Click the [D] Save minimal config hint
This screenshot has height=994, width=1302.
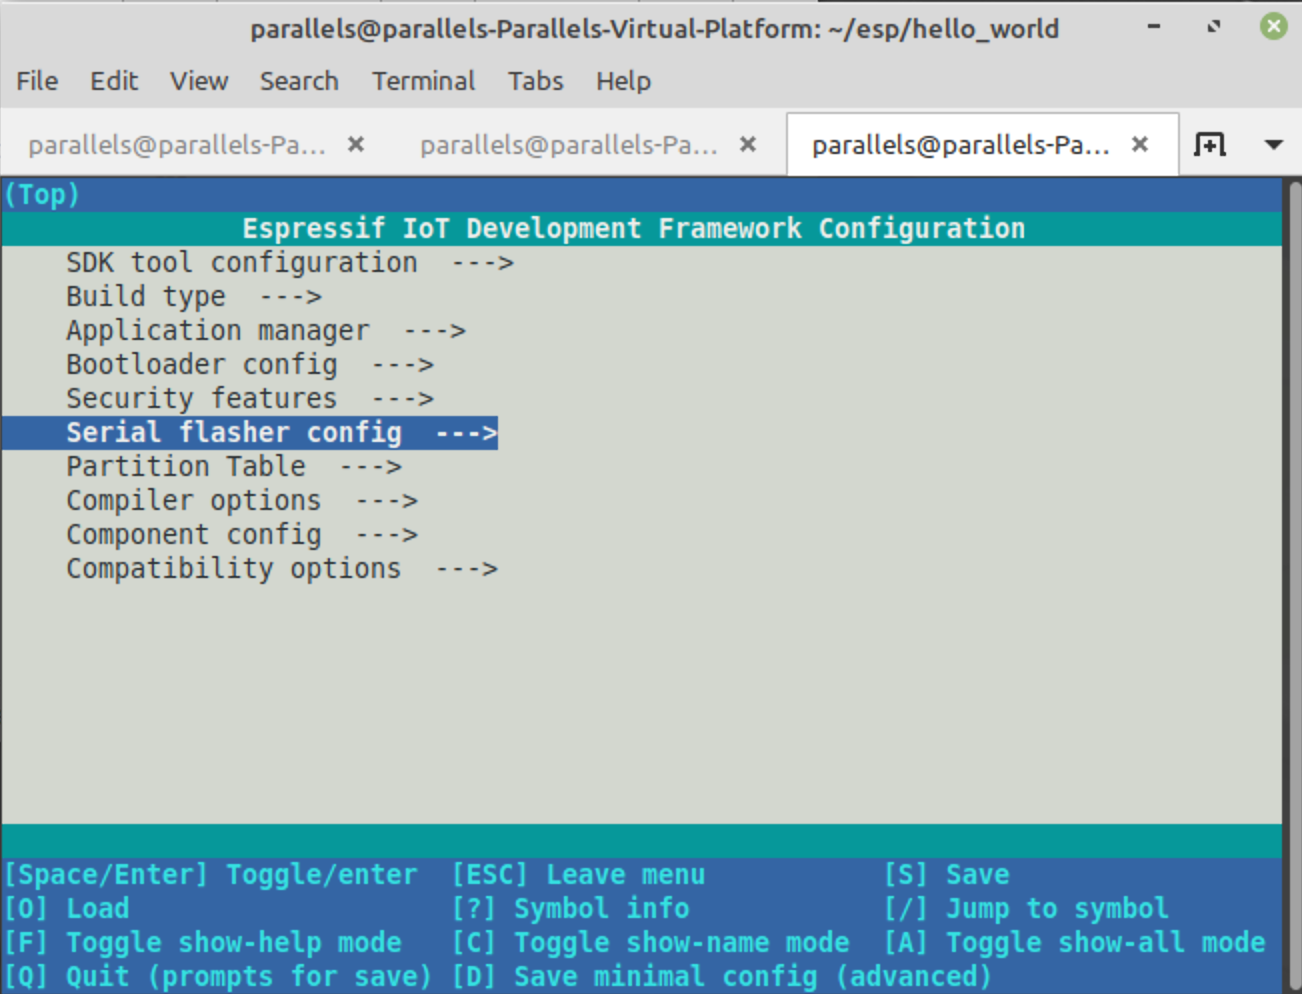click(x=722, y=977)
